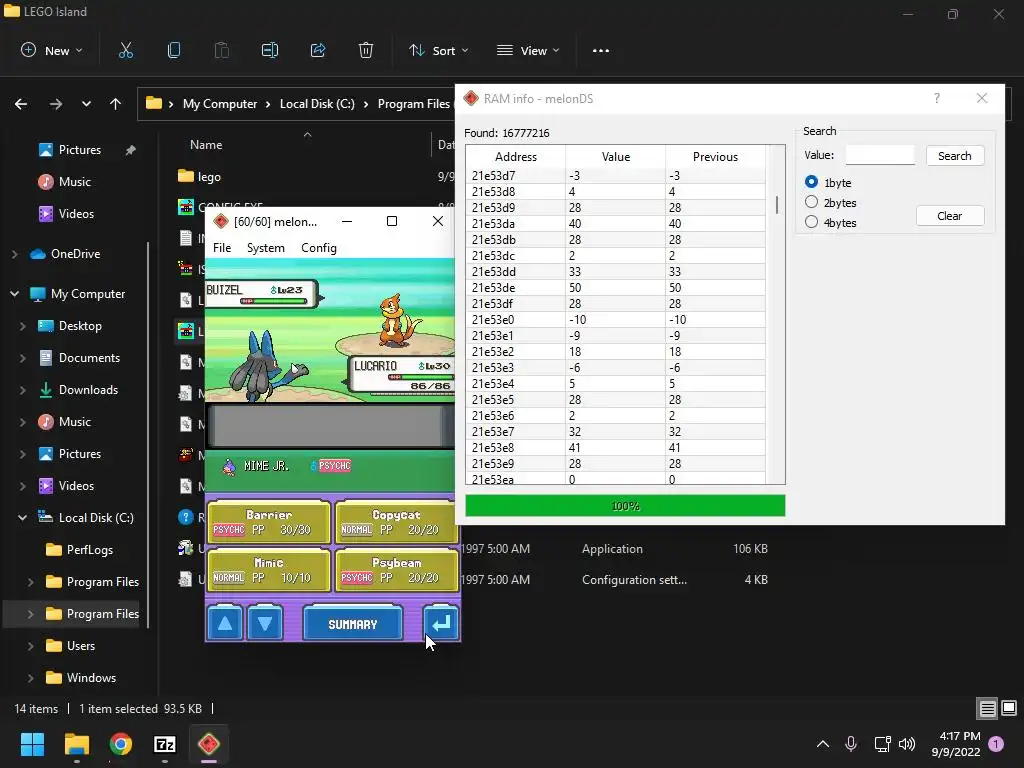Click the up arrow button in game touchscreen
The height and width of the screenshot is (768, 1024).
tap(225, 623)
